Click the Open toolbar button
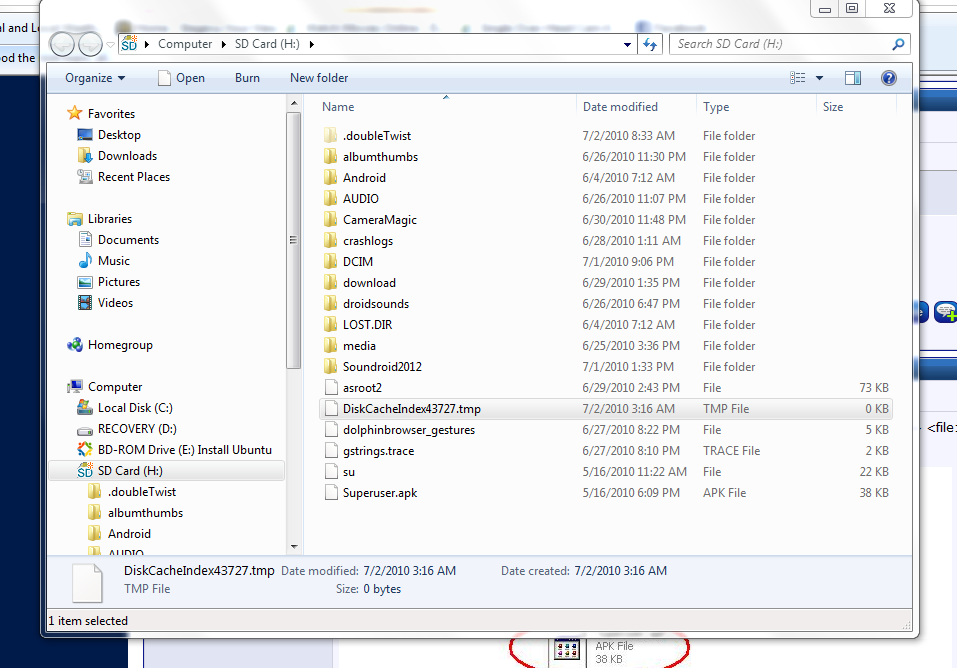Image resolution: width=957 pixels, height=668 pixels. (x=181, y=78)
